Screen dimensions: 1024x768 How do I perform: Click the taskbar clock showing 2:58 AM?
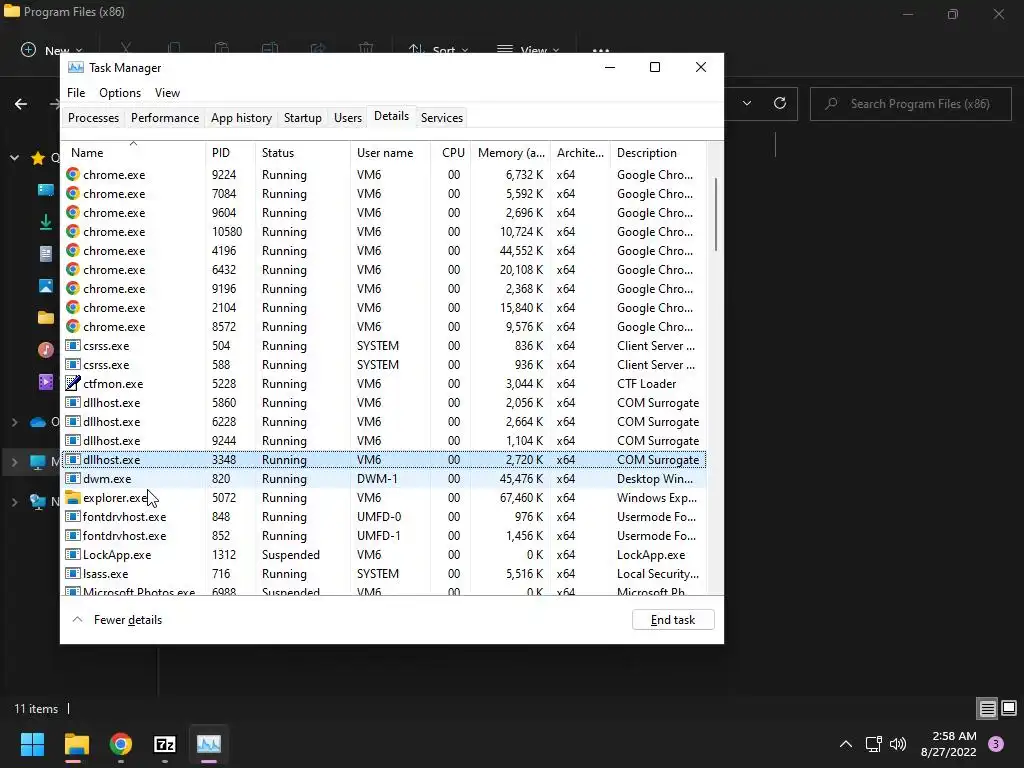(x=948, y=744)
